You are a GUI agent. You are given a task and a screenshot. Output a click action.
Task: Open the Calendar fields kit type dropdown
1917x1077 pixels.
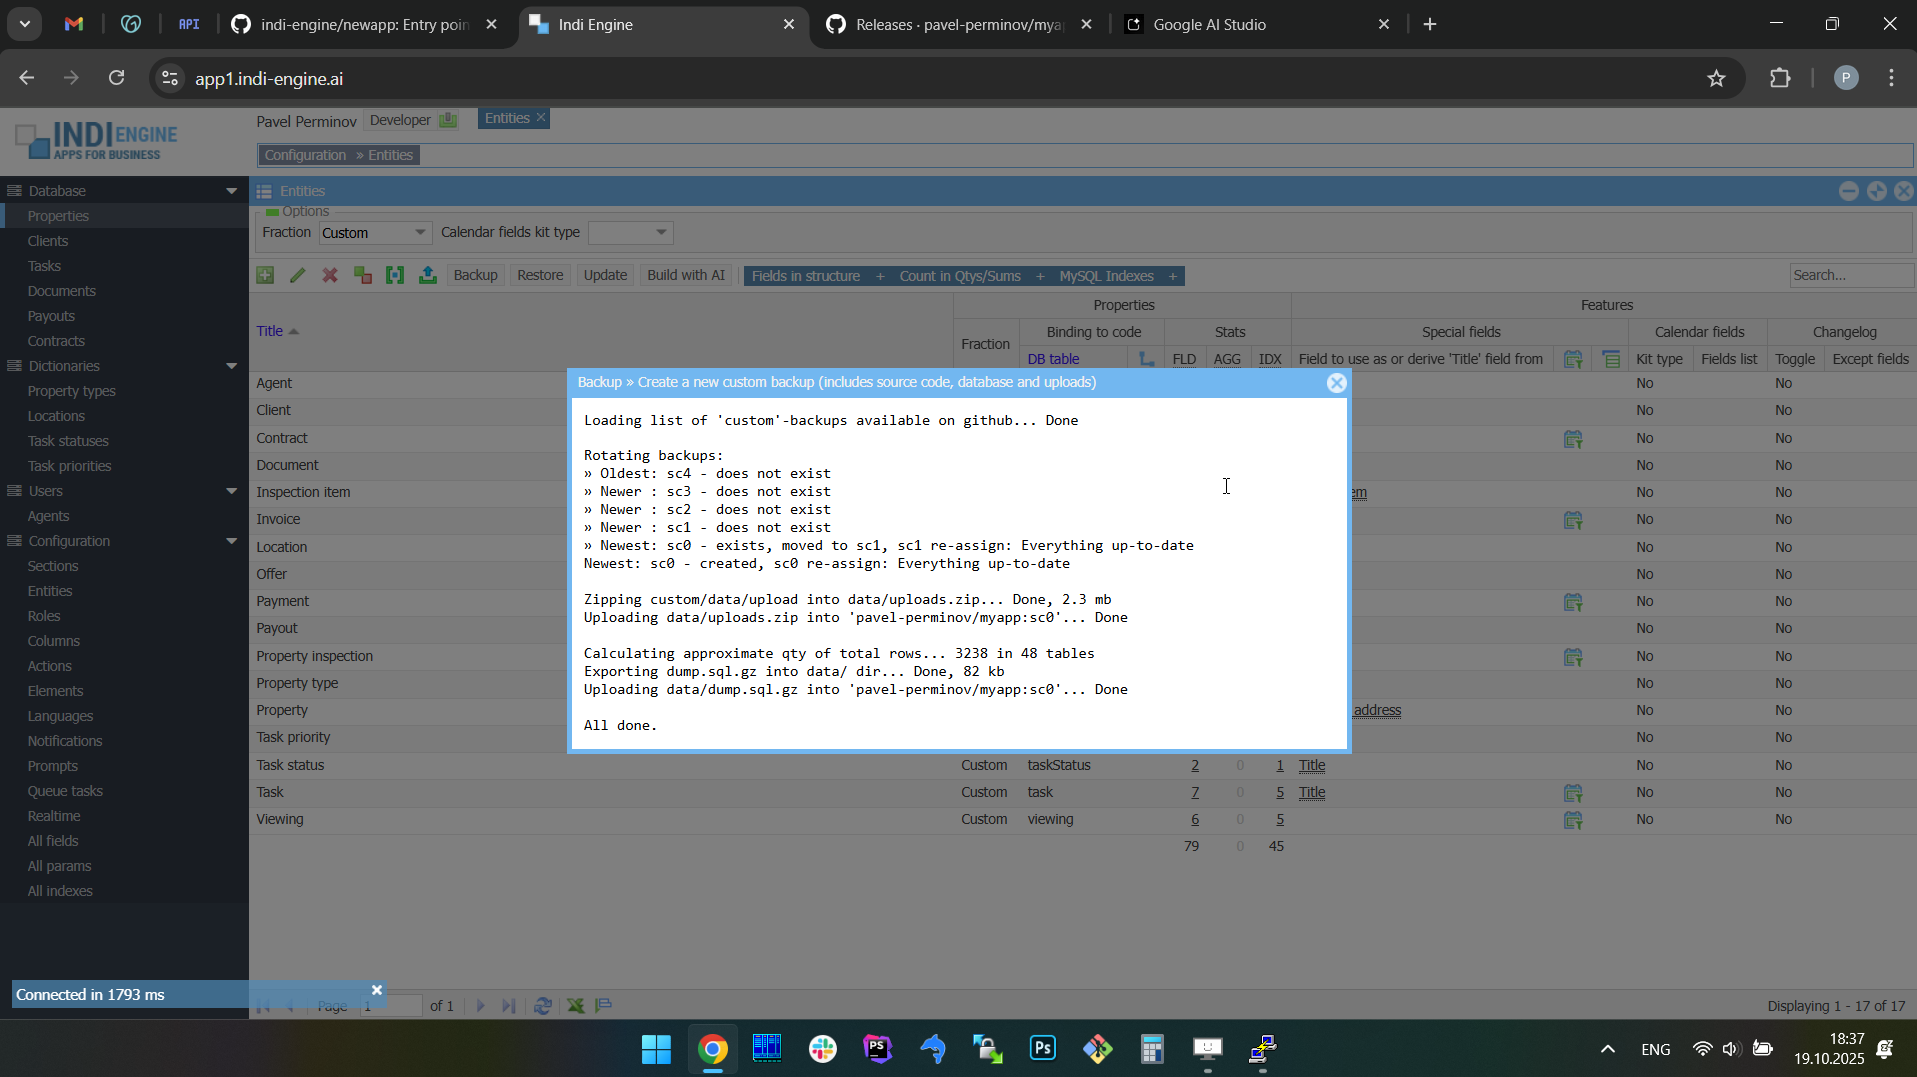pos(631,233)
